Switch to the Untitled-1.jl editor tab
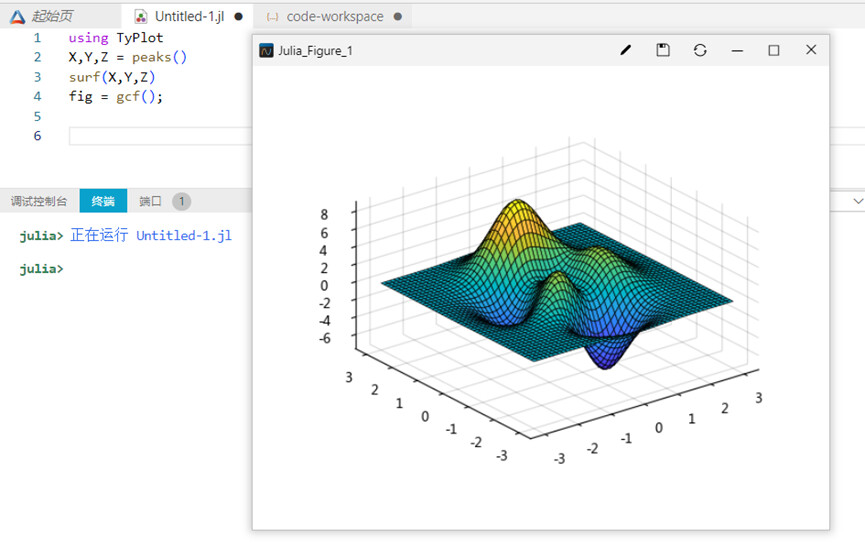 click(x=189, y=17)
